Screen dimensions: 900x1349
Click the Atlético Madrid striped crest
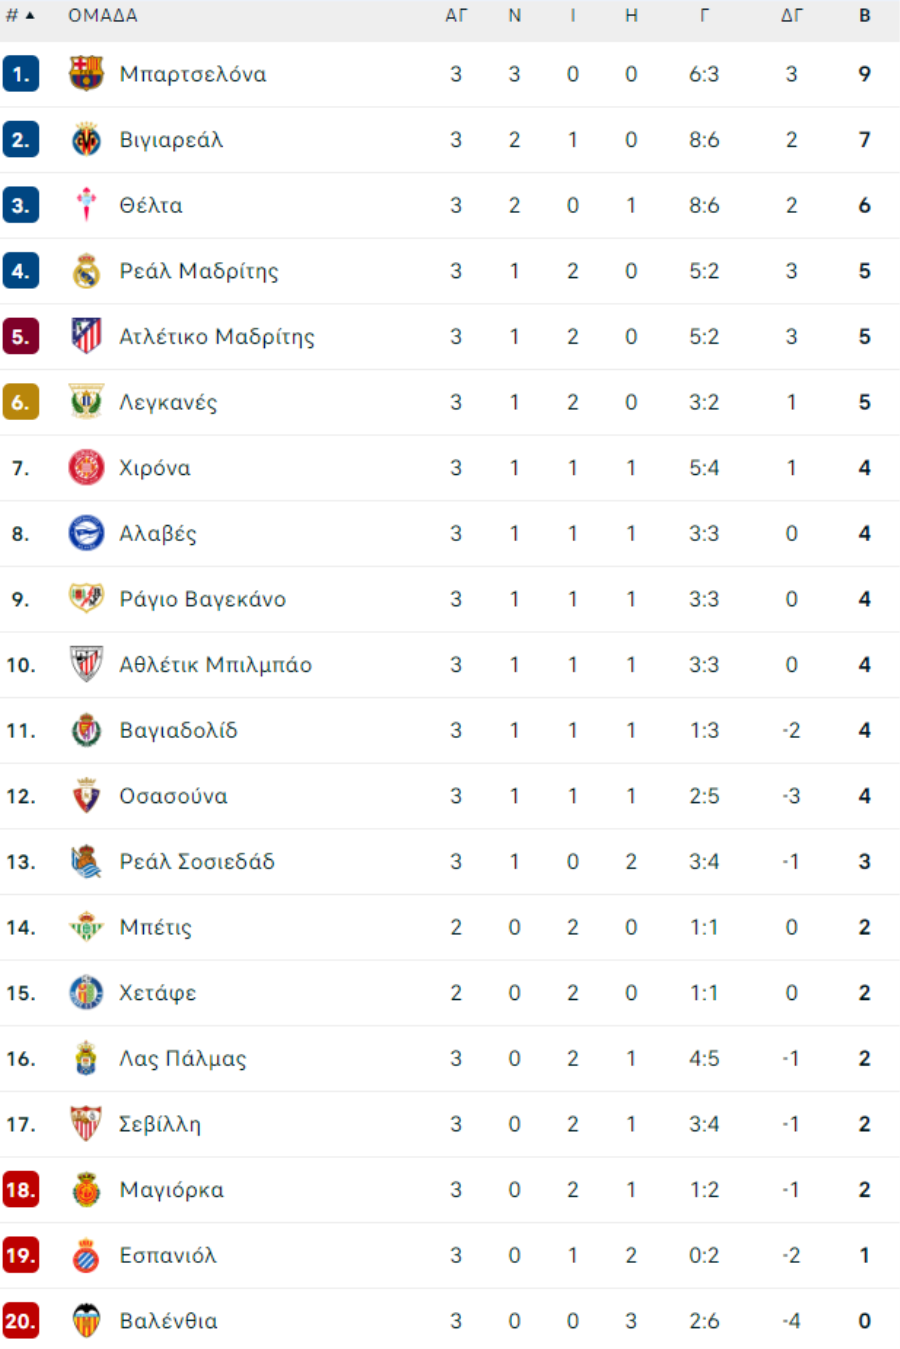click(x=86, y=337)
